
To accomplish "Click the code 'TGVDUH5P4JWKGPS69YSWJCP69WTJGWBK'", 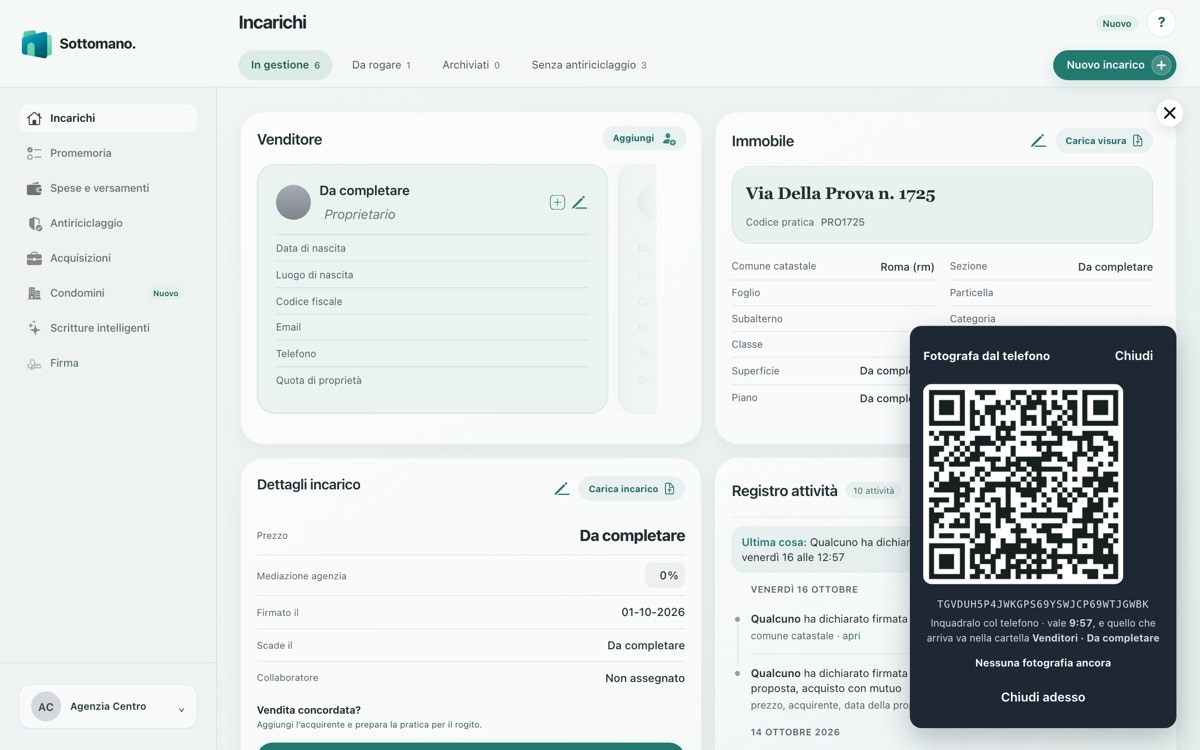I will (1043, 605).
